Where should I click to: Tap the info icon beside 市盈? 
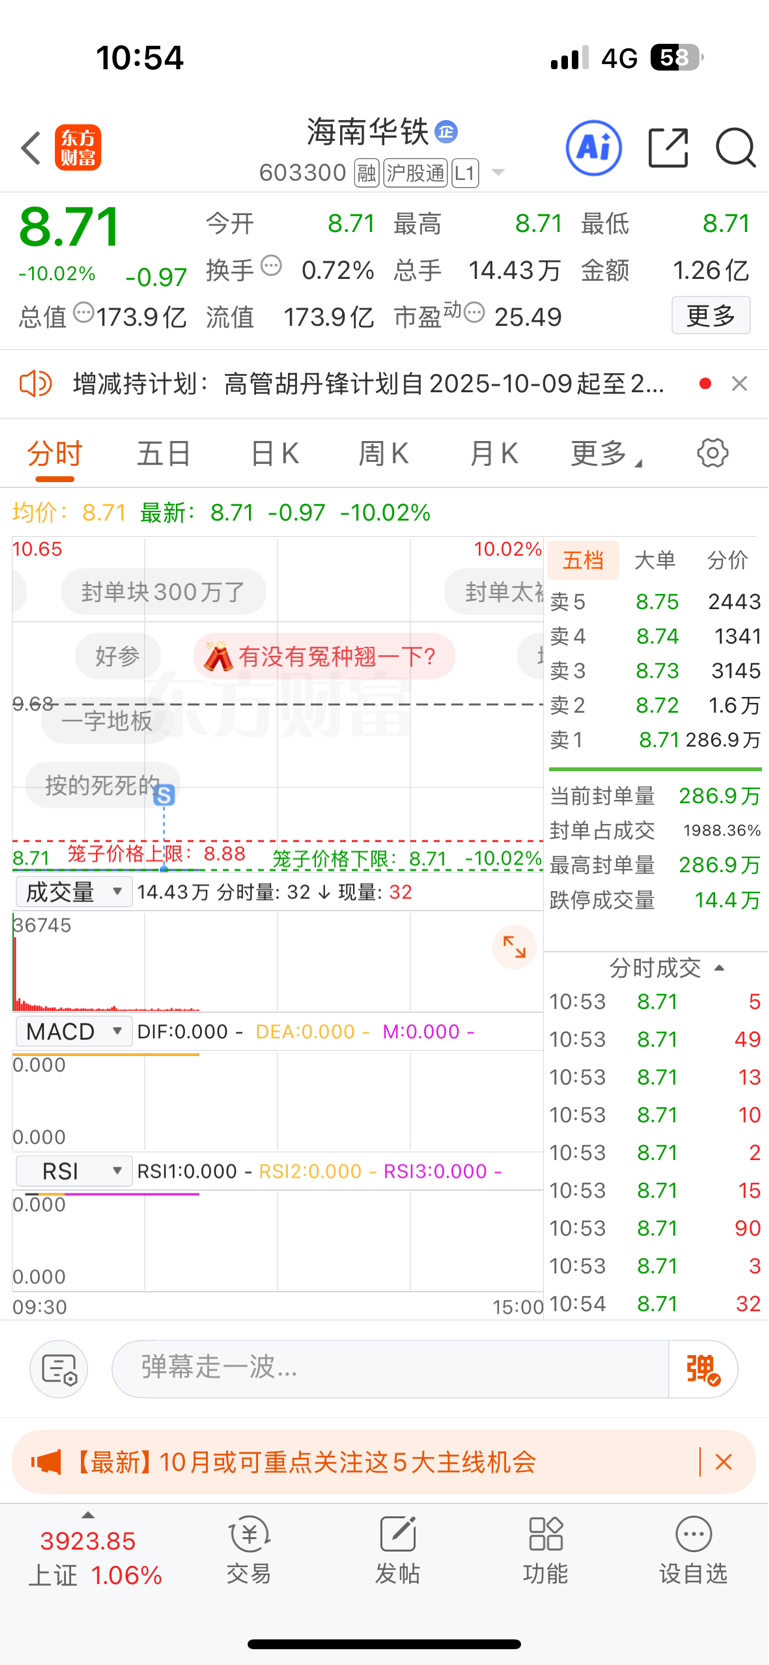click(474, 313)
